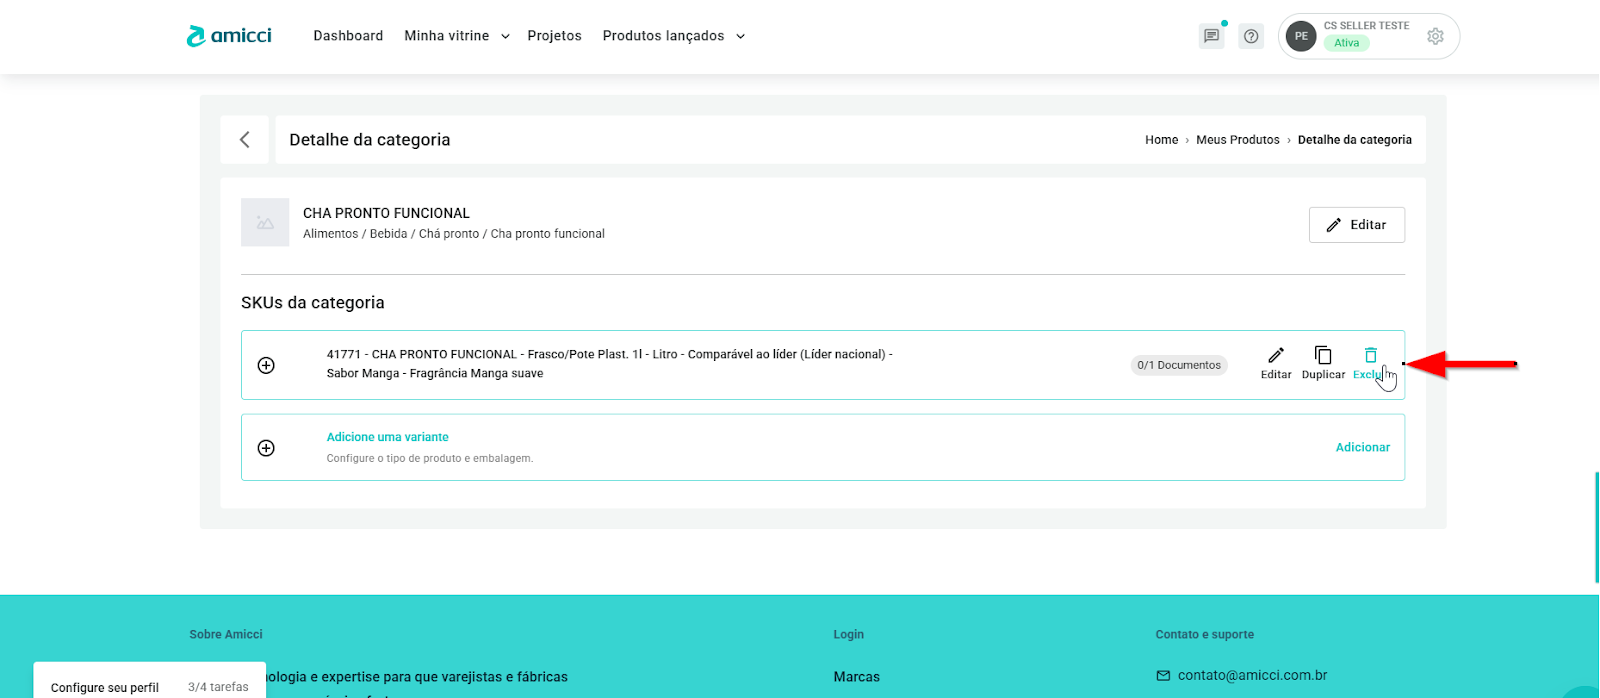Open the Produtos lançados dropdown
This screenshot has height=698, width=1600.
pyautogui.click(x=673, y=36)
